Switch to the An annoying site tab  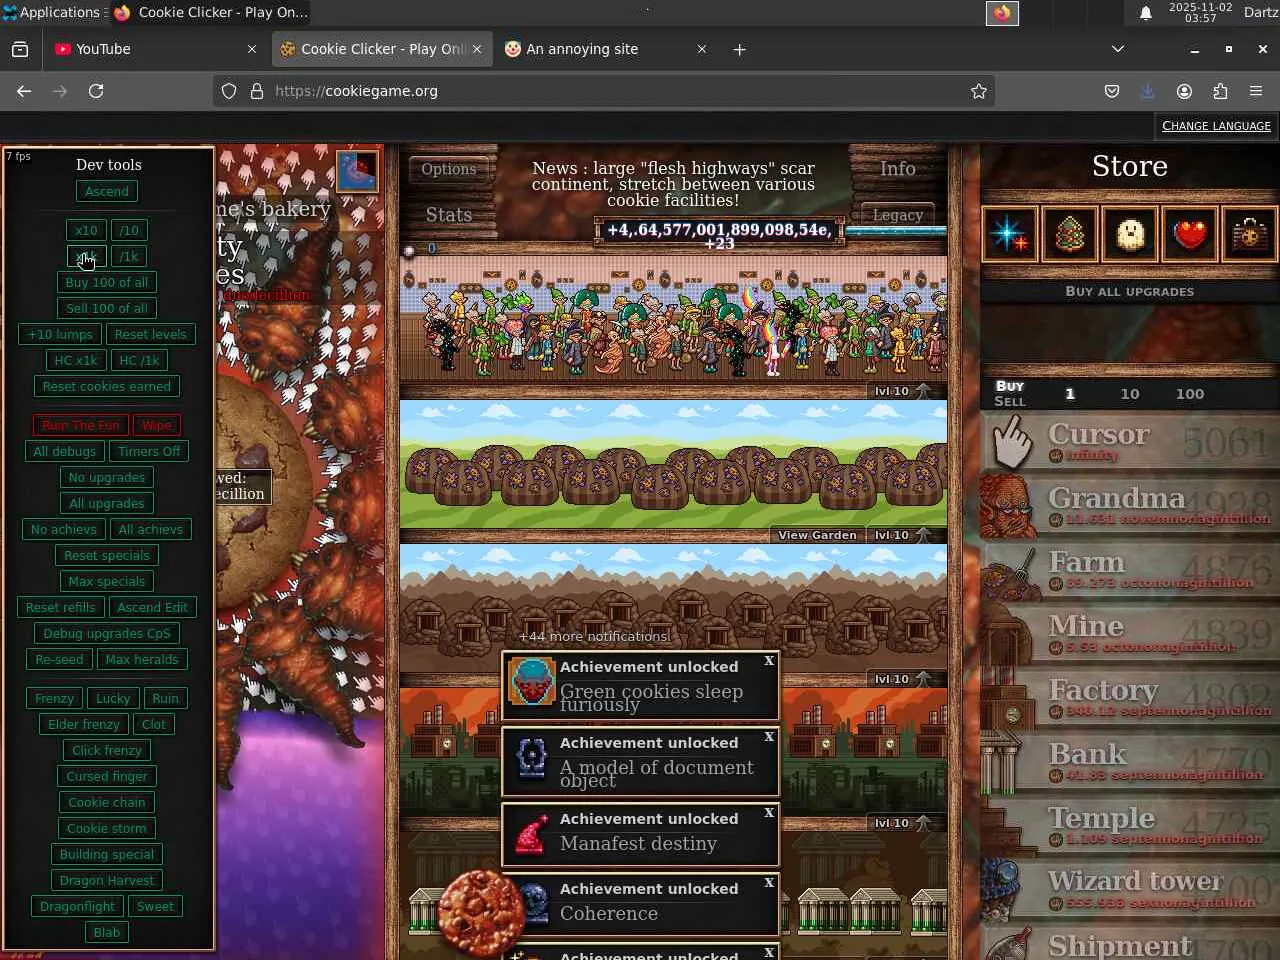coord(606,49)
